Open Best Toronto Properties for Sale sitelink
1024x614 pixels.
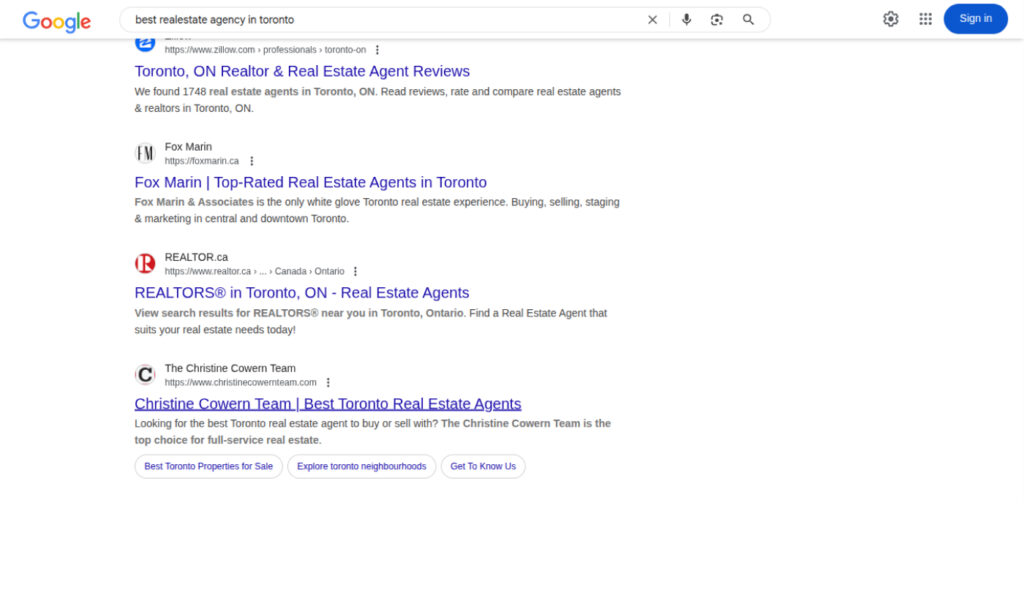pos(208,466)
